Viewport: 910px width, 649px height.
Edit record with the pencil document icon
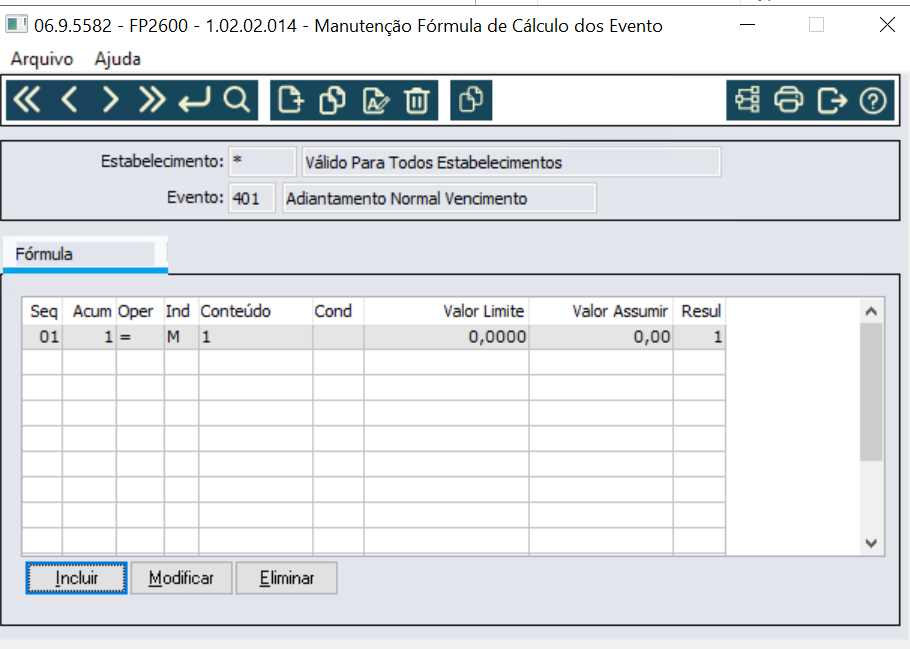375,100
